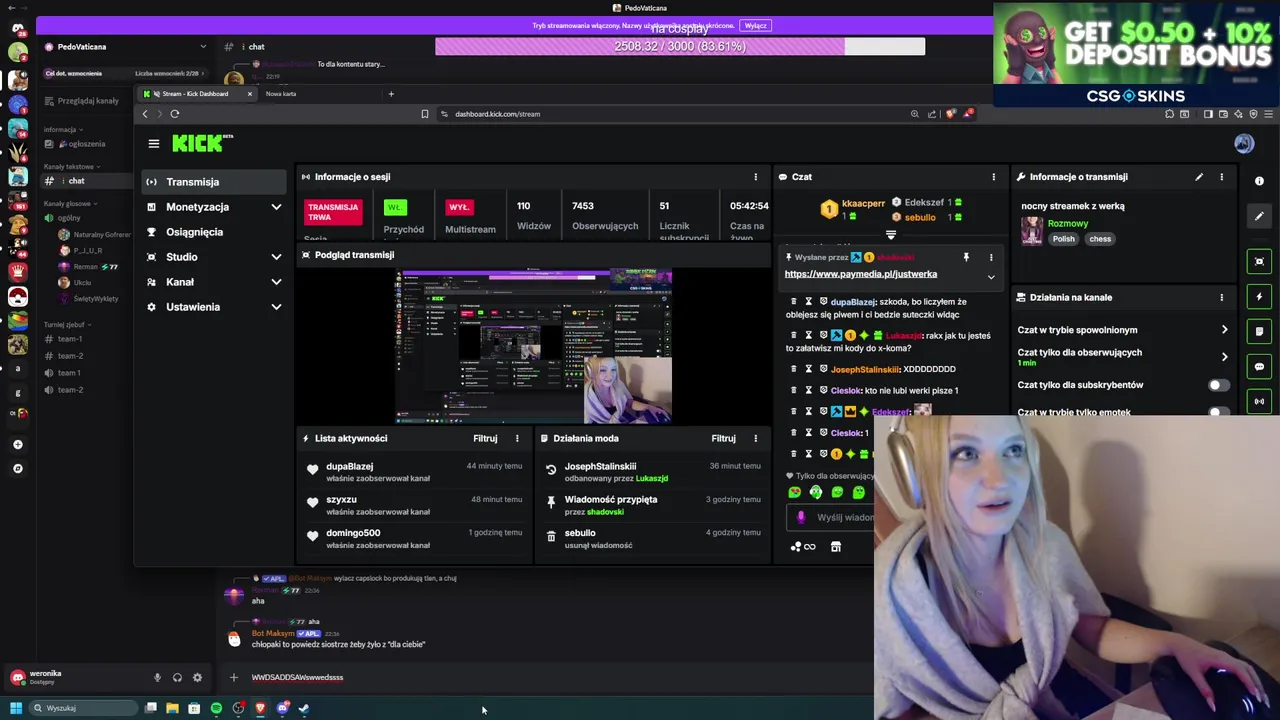Open options for Lista aktywności panel
Viewport: 1280px width, 720px height.
[x=517, y=438]
